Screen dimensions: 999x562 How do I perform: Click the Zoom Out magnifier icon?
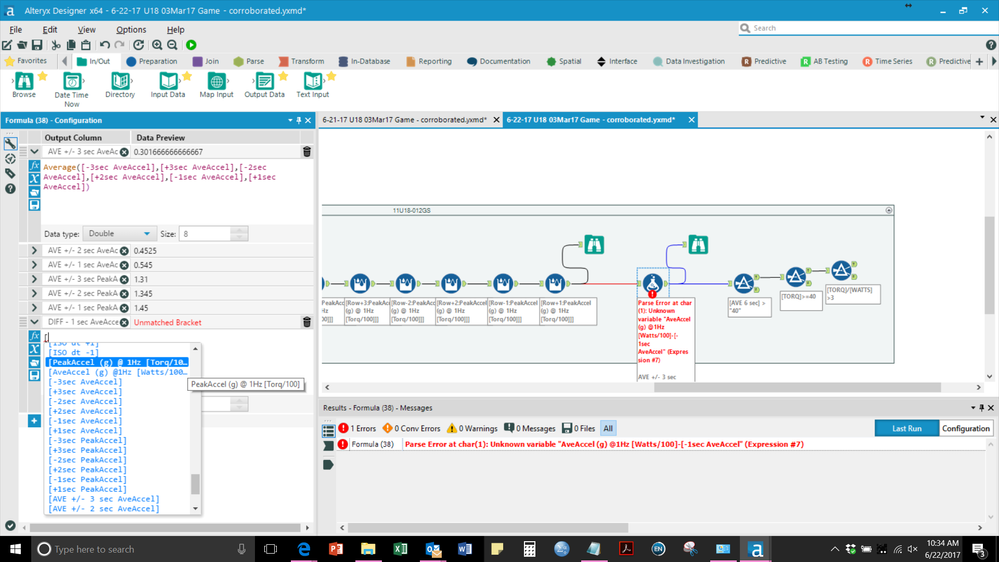[x=172, y=45]
